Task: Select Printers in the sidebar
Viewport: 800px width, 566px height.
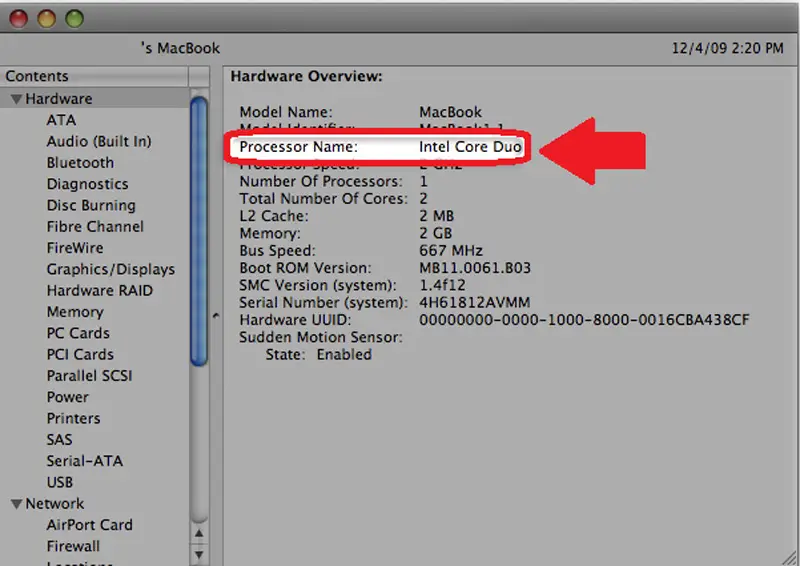Action: (x=73, y=419)
